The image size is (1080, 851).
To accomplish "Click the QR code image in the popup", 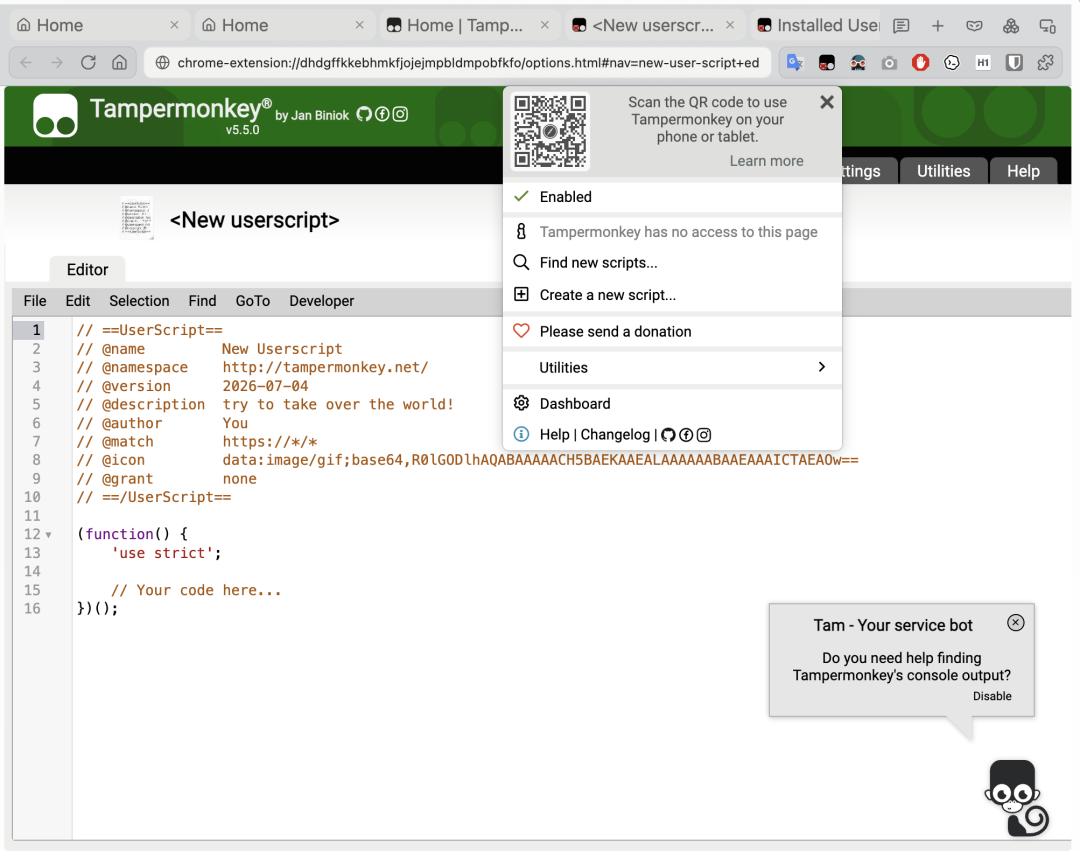I will (550, 132).
